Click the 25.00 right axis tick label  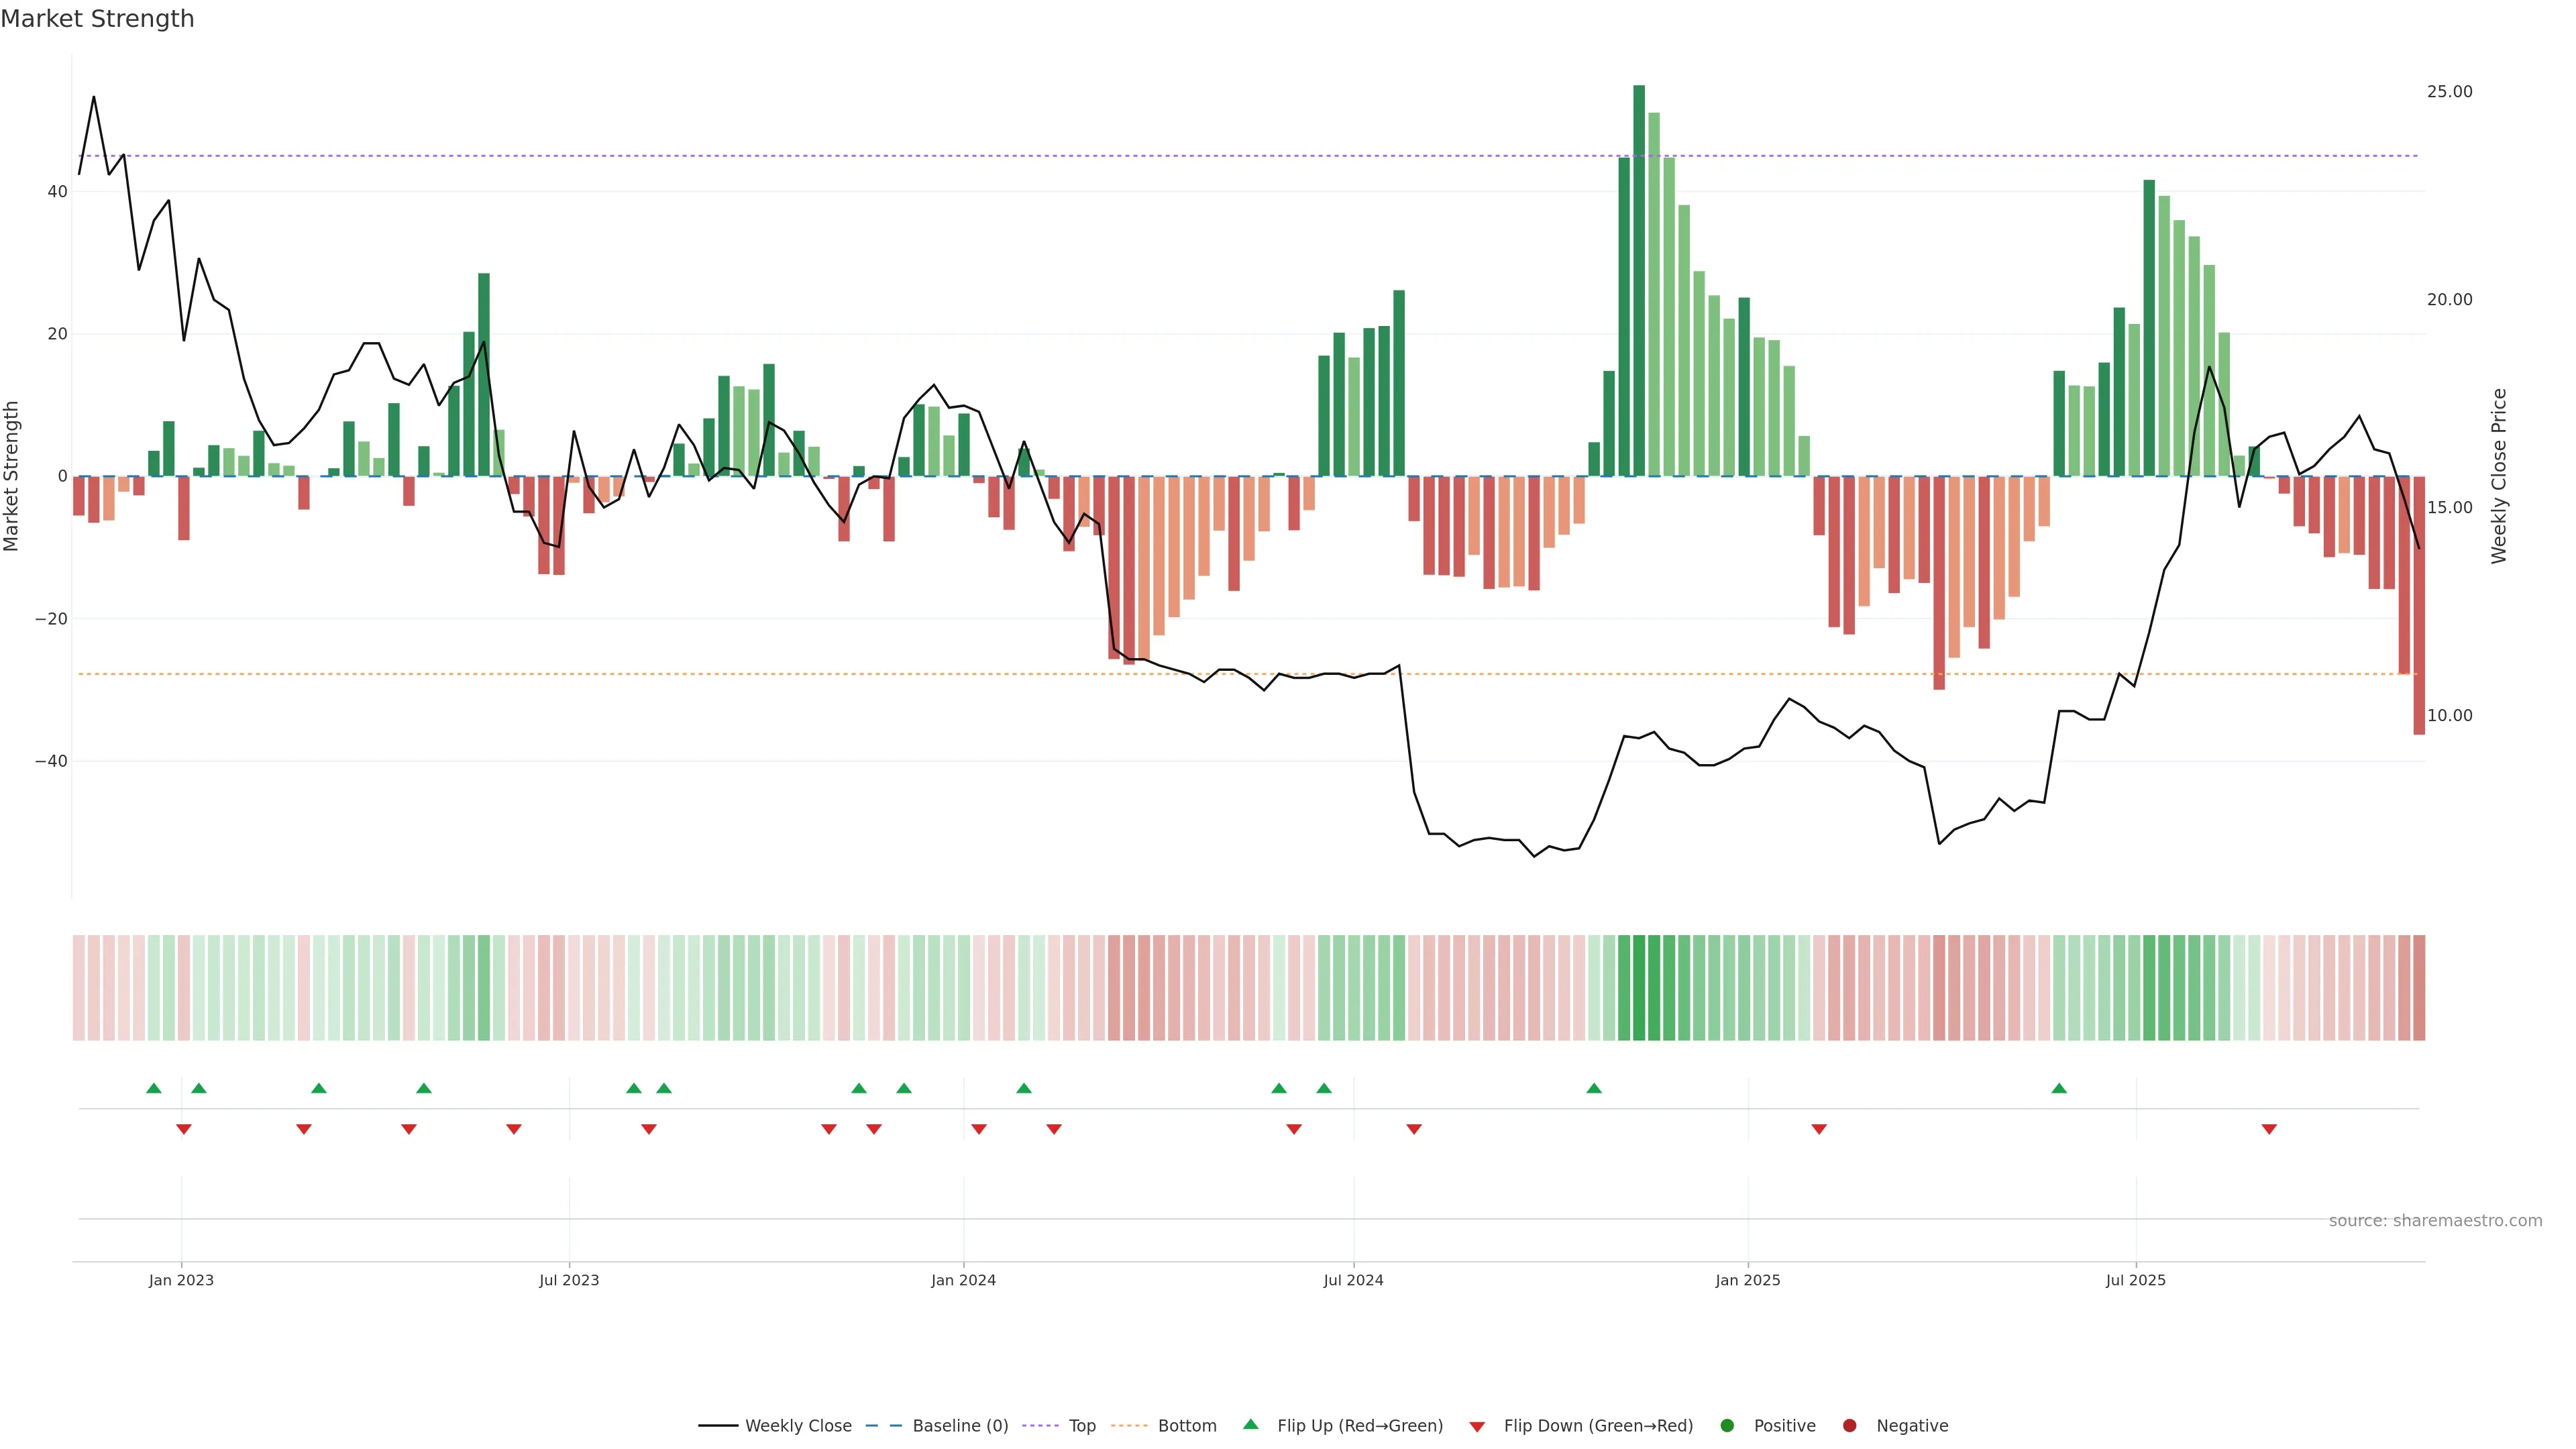2449,92
